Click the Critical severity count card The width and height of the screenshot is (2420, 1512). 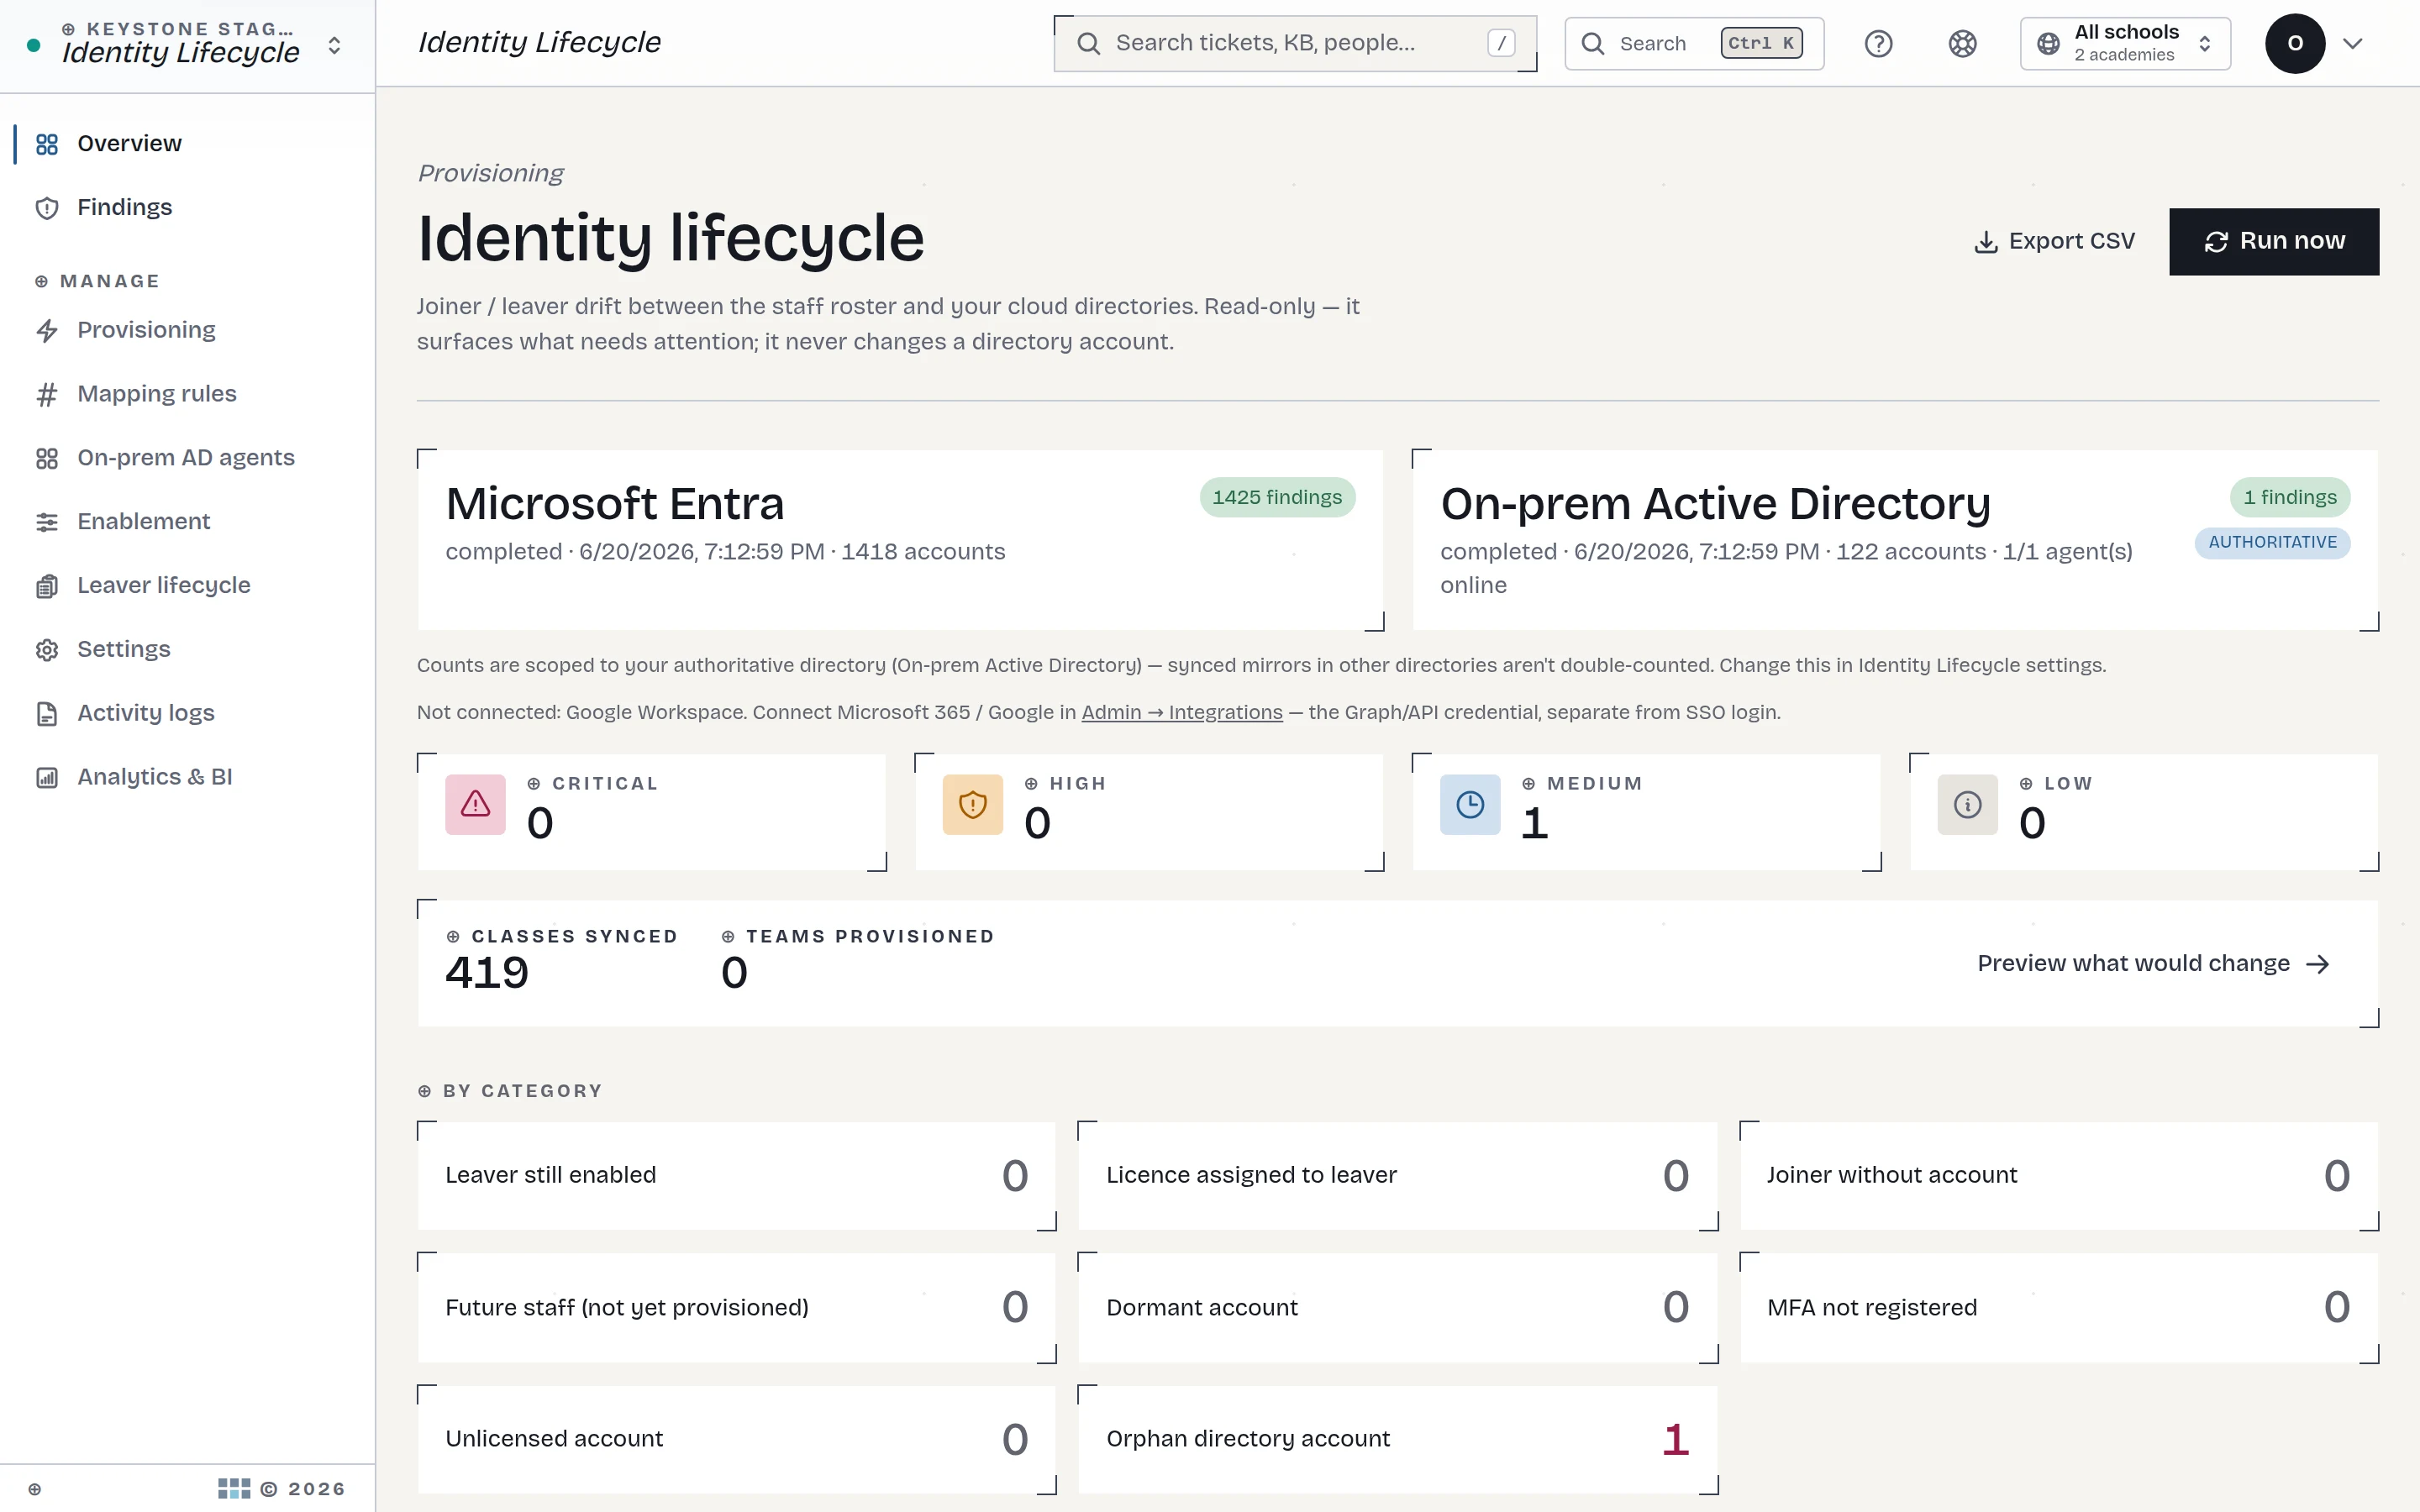[x=652, y=812]
